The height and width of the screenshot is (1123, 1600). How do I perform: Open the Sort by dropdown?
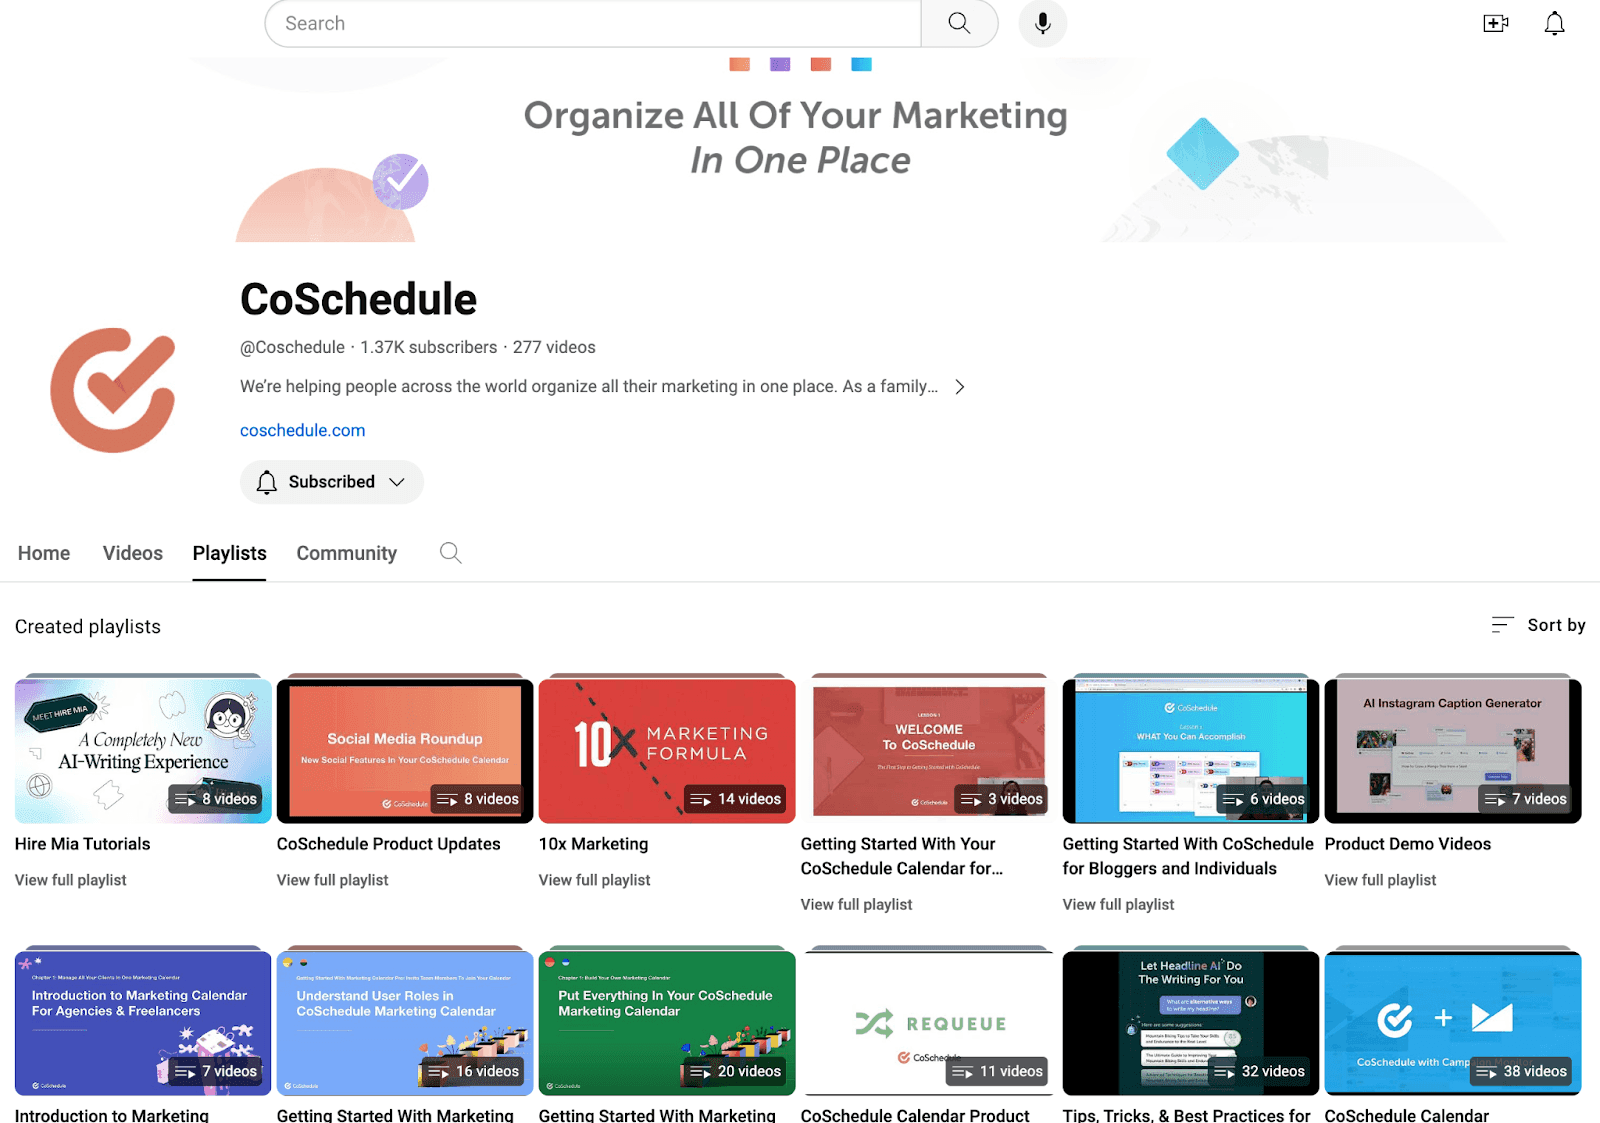[x=1538, y=625]
